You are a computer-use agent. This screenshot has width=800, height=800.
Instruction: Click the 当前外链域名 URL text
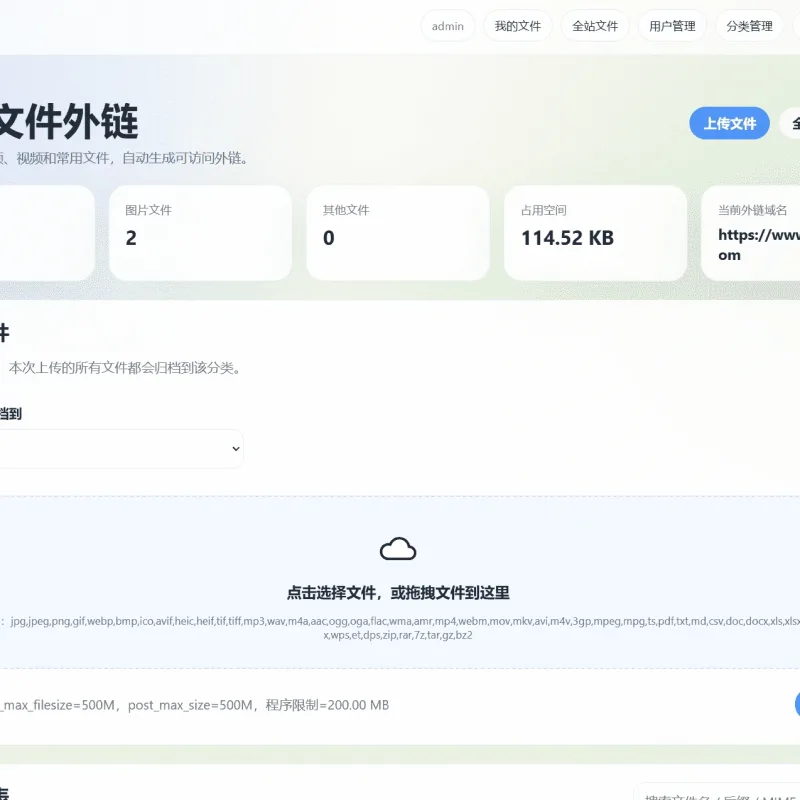[x=759, y=245]
